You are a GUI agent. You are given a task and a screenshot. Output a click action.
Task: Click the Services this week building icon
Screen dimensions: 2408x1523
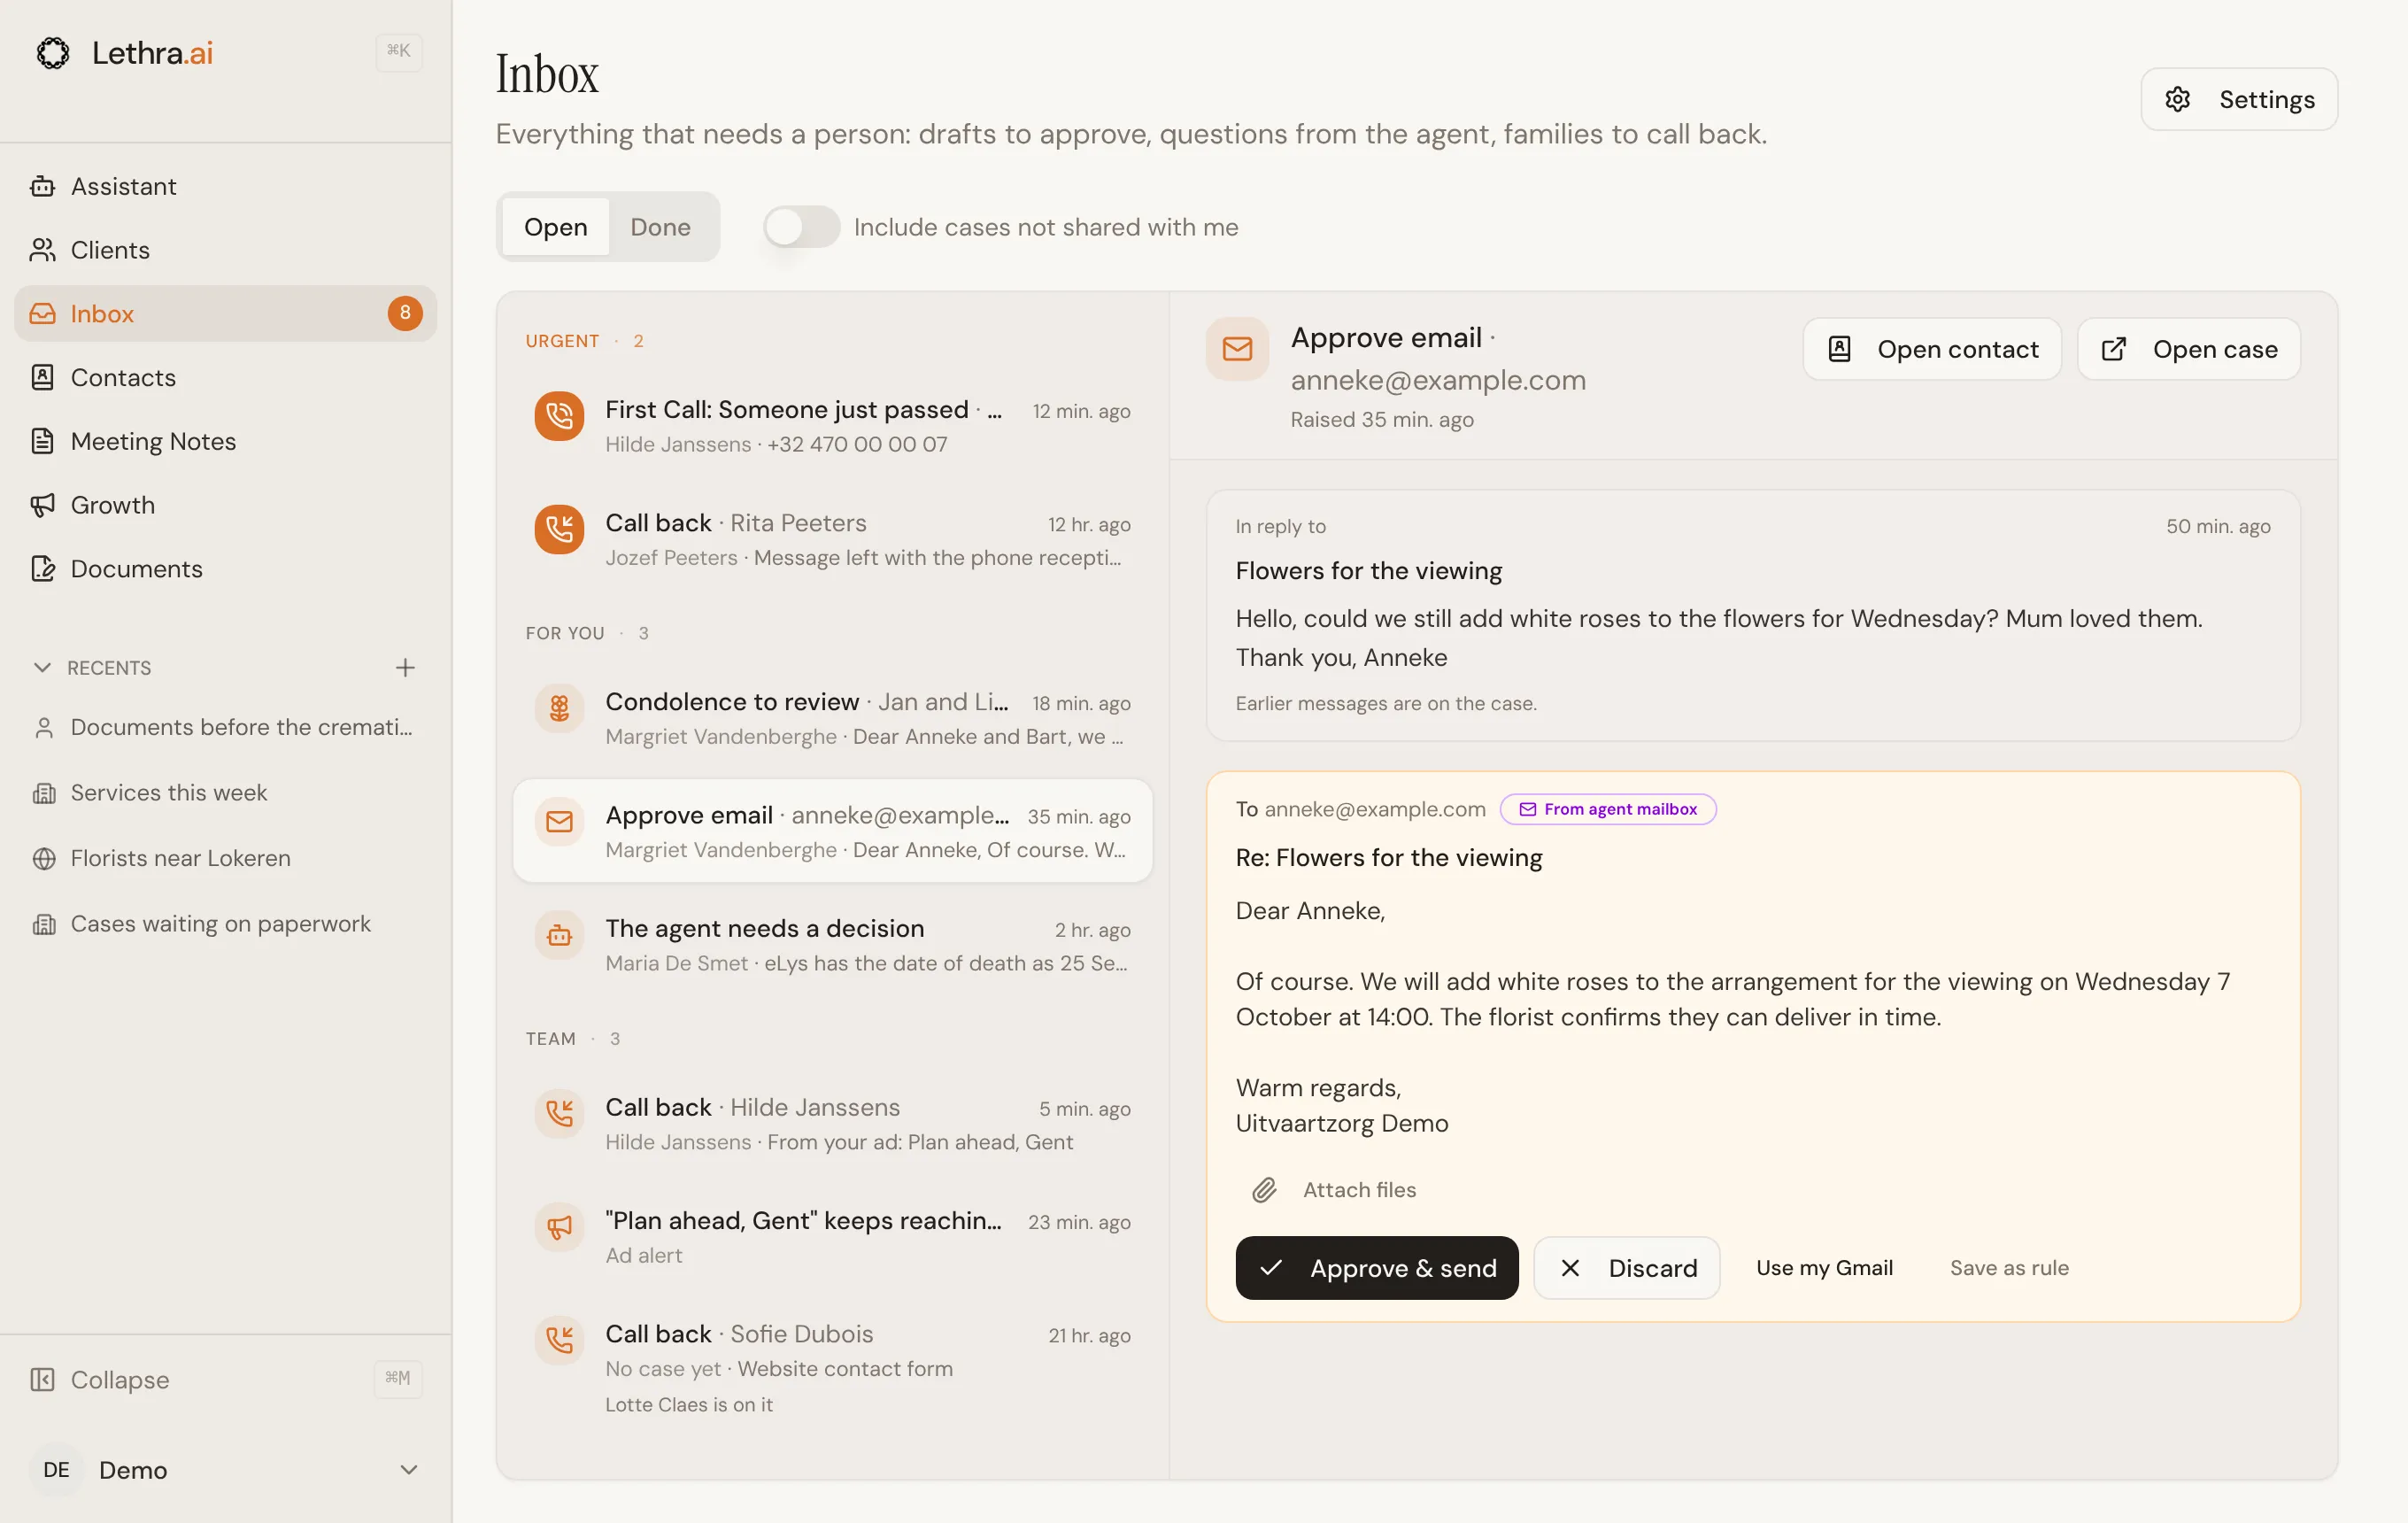click(x=43, y=793)
